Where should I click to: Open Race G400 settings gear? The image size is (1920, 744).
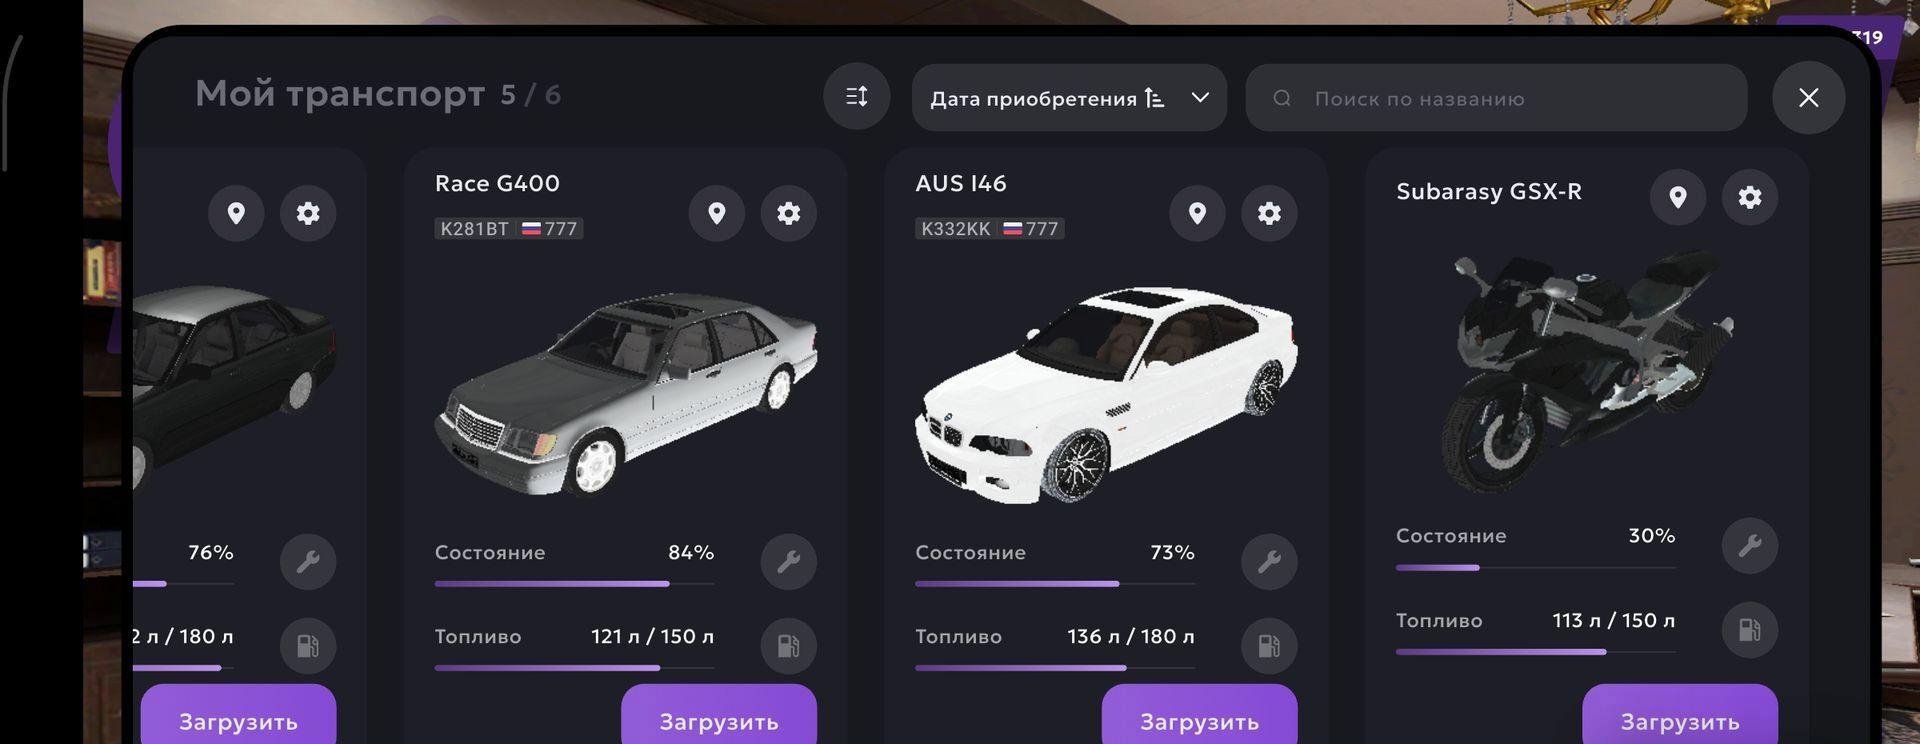789,213
